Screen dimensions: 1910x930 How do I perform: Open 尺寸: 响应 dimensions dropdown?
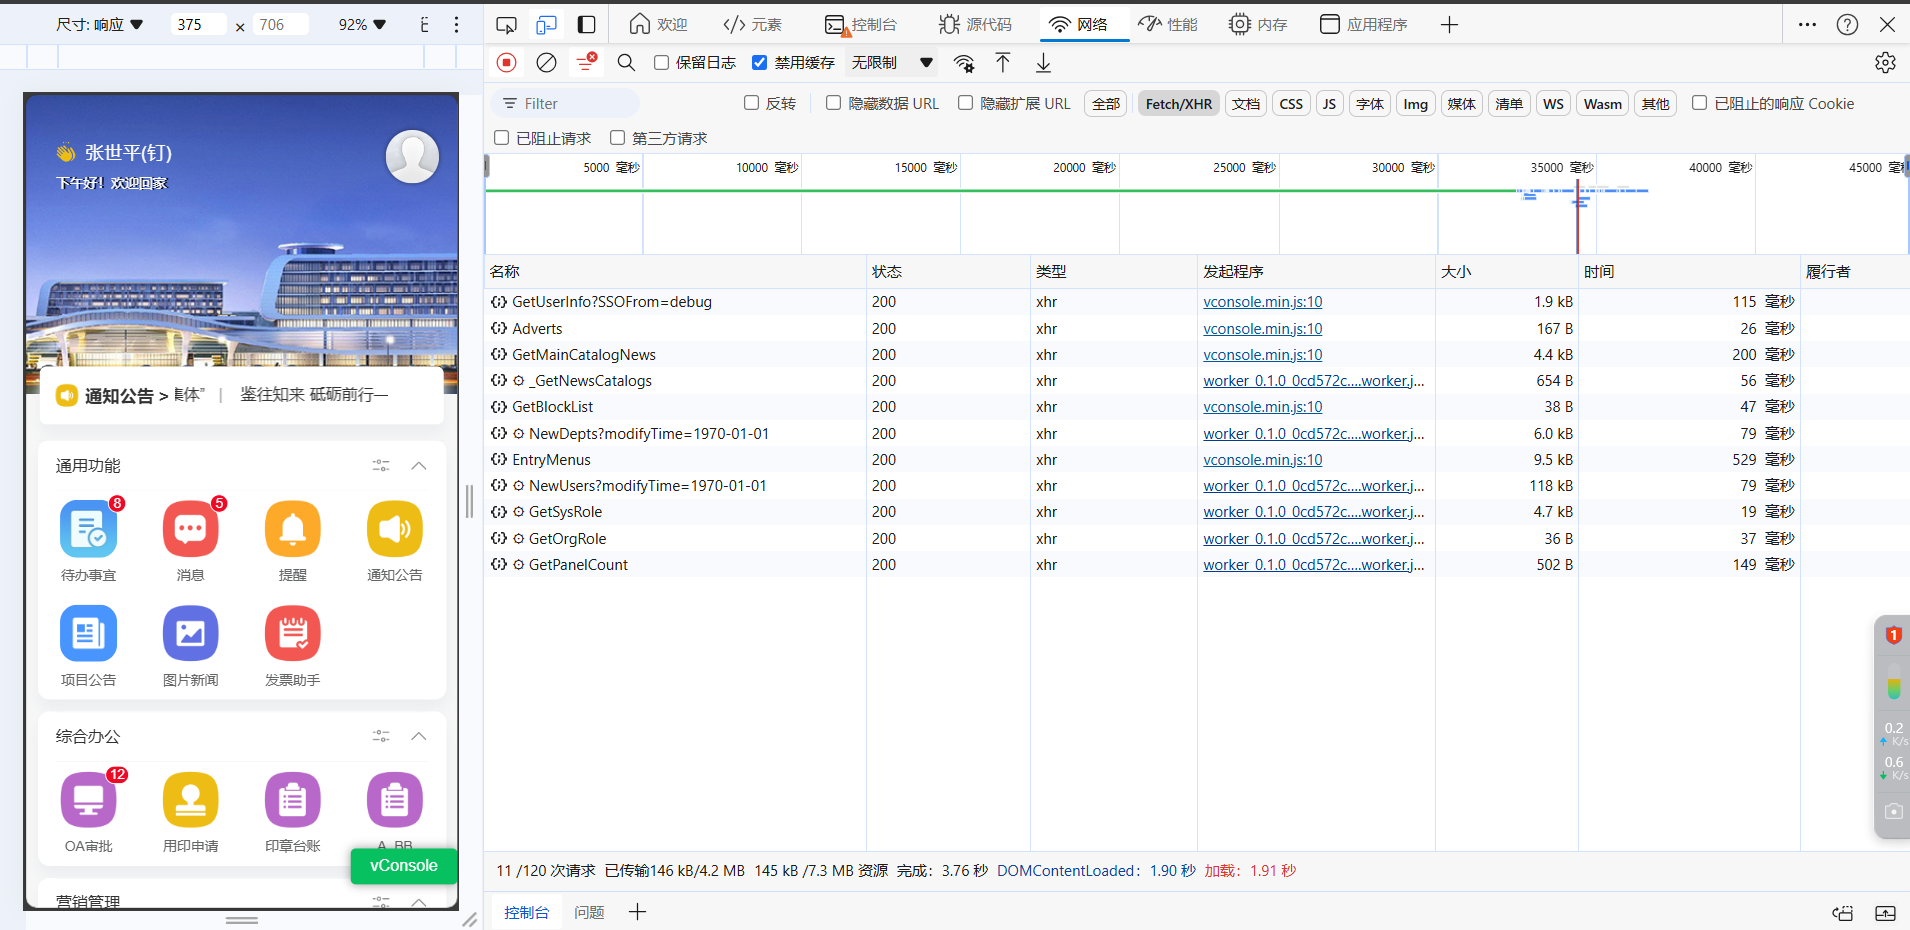click(100, 24)
